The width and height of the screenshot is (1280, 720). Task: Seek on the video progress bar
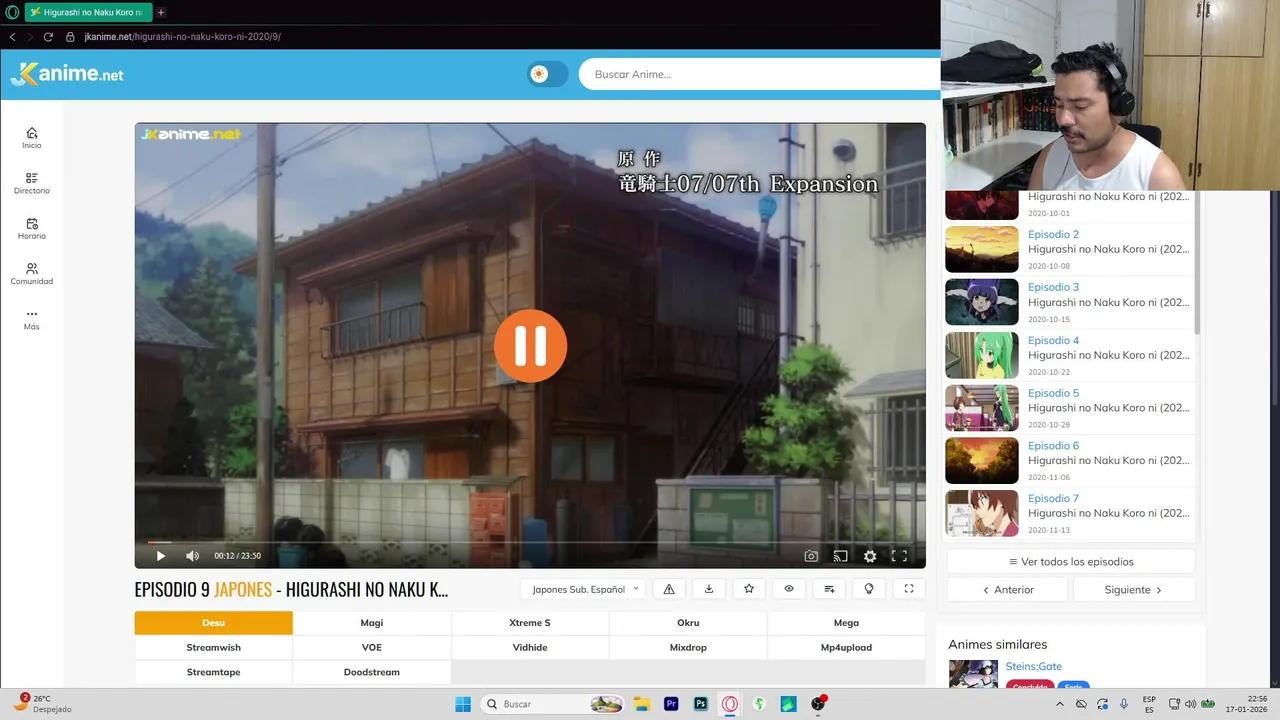[530, 541]
